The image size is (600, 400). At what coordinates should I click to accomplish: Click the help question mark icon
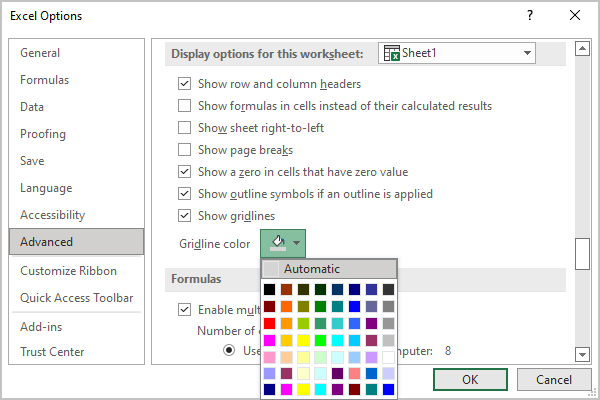[x=530, y=15]
